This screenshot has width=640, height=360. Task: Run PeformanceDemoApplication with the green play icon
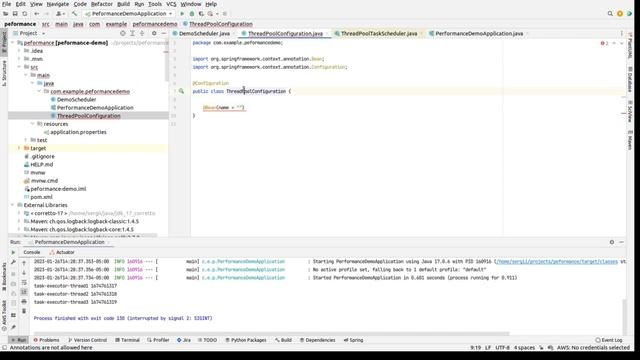[x=182, y=14]
